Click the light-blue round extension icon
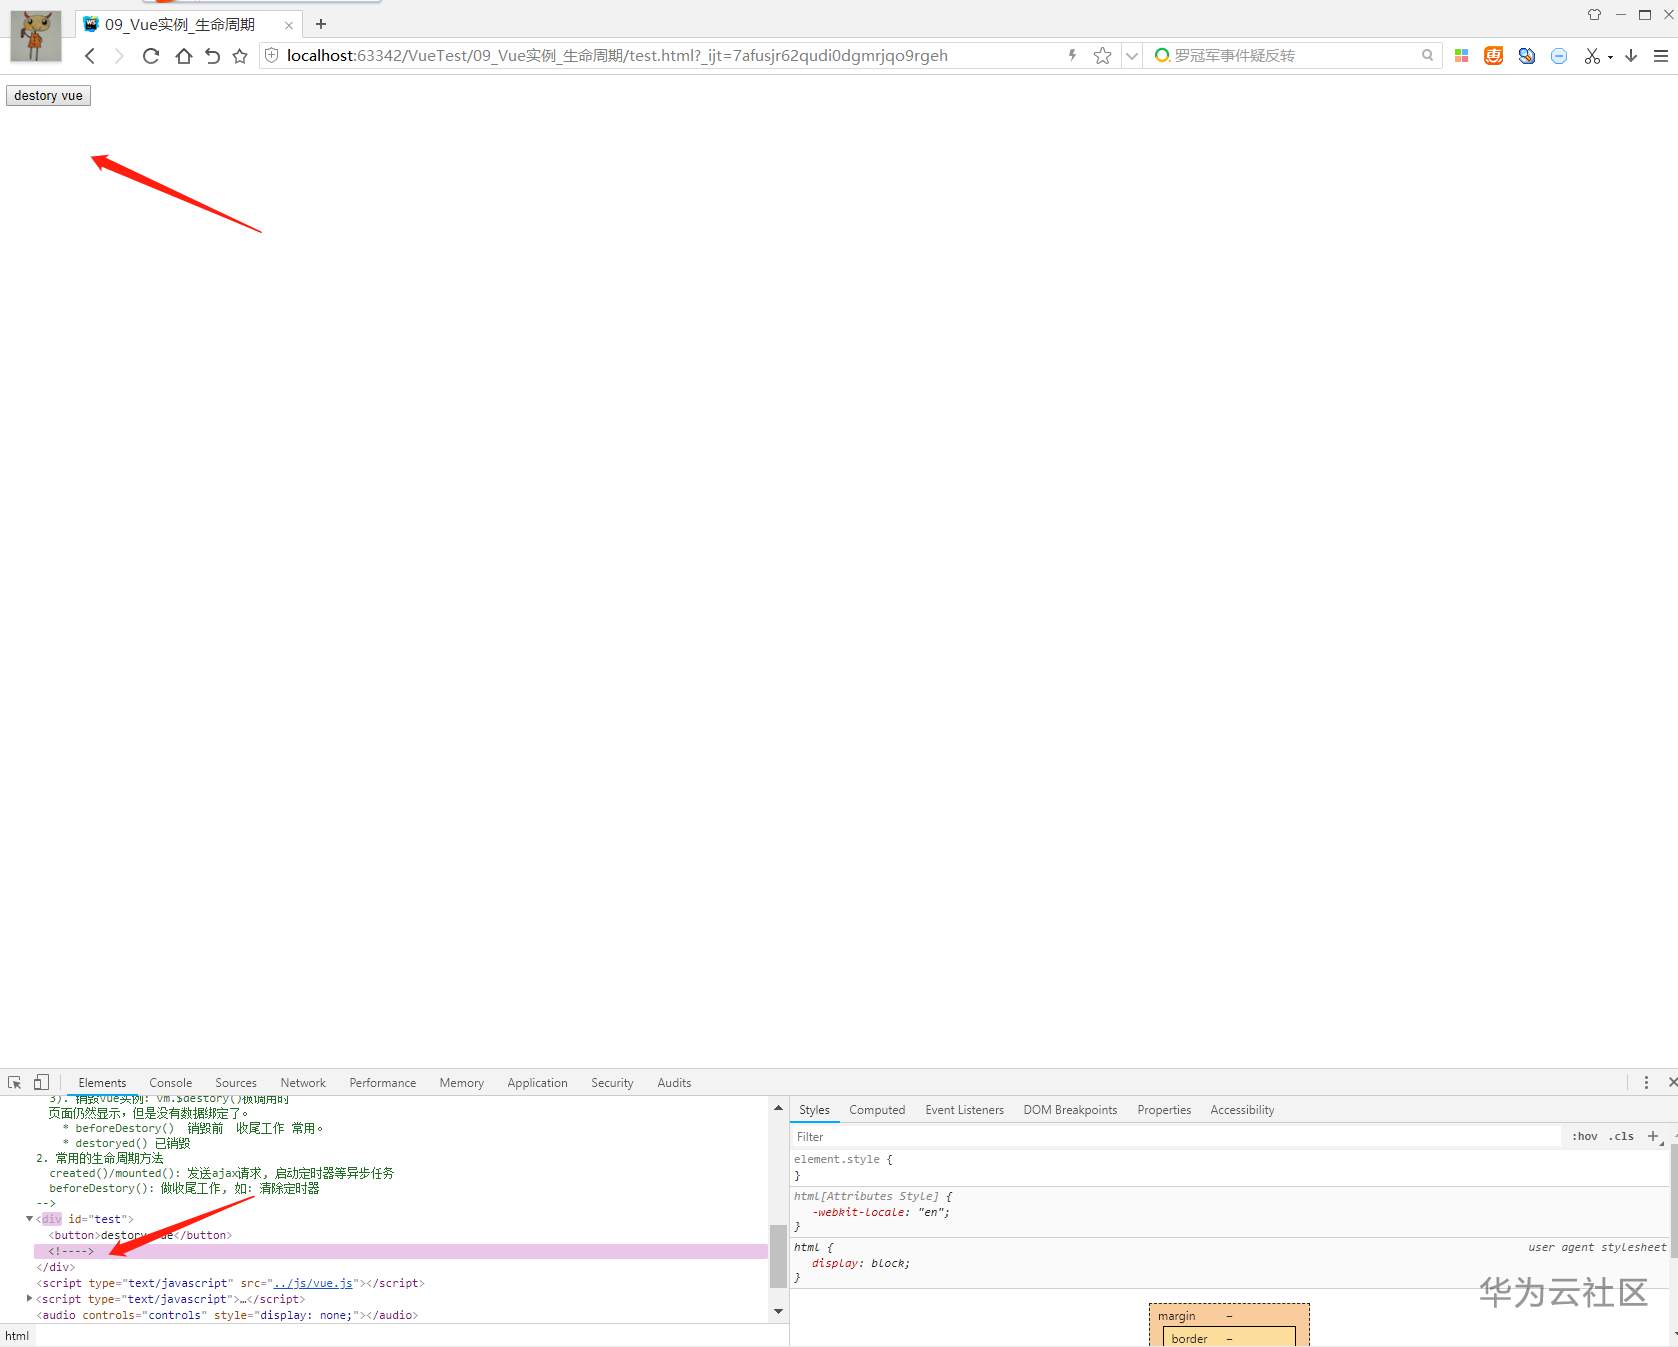Image resolution: width=1678 pixels, height=1347 pixels. [1559, 56]
